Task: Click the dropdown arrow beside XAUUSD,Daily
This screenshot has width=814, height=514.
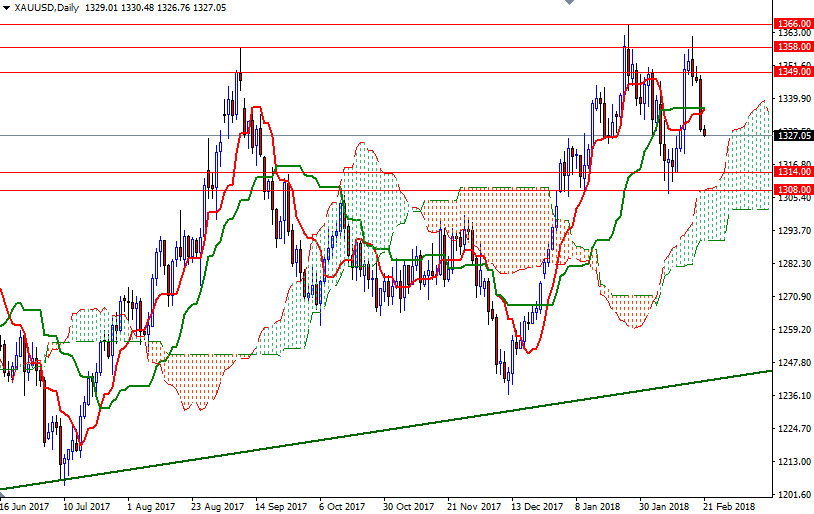Action: pyautogui.click(x=6, y=7)
